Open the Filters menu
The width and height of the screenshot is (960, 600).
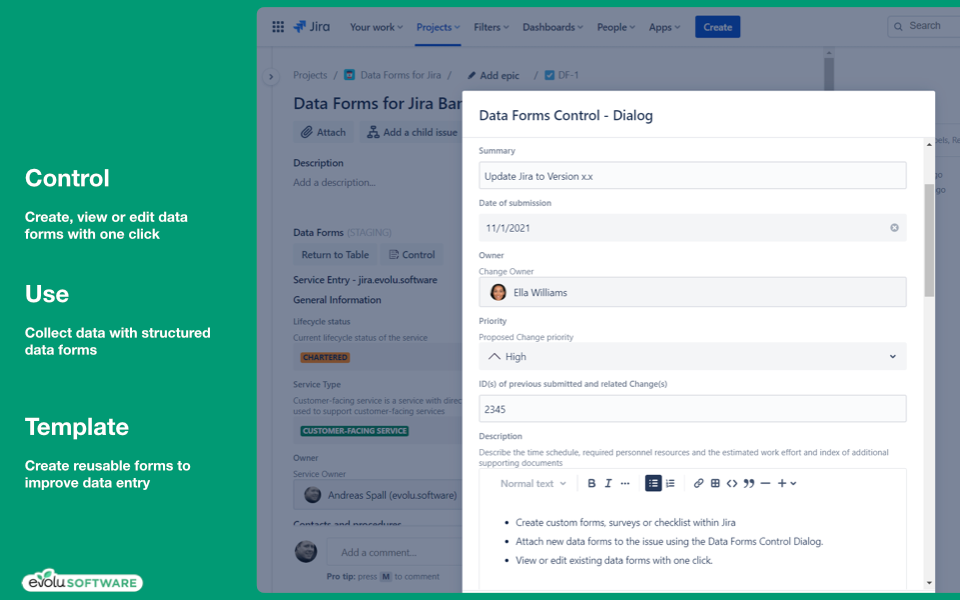pos(491,27)
